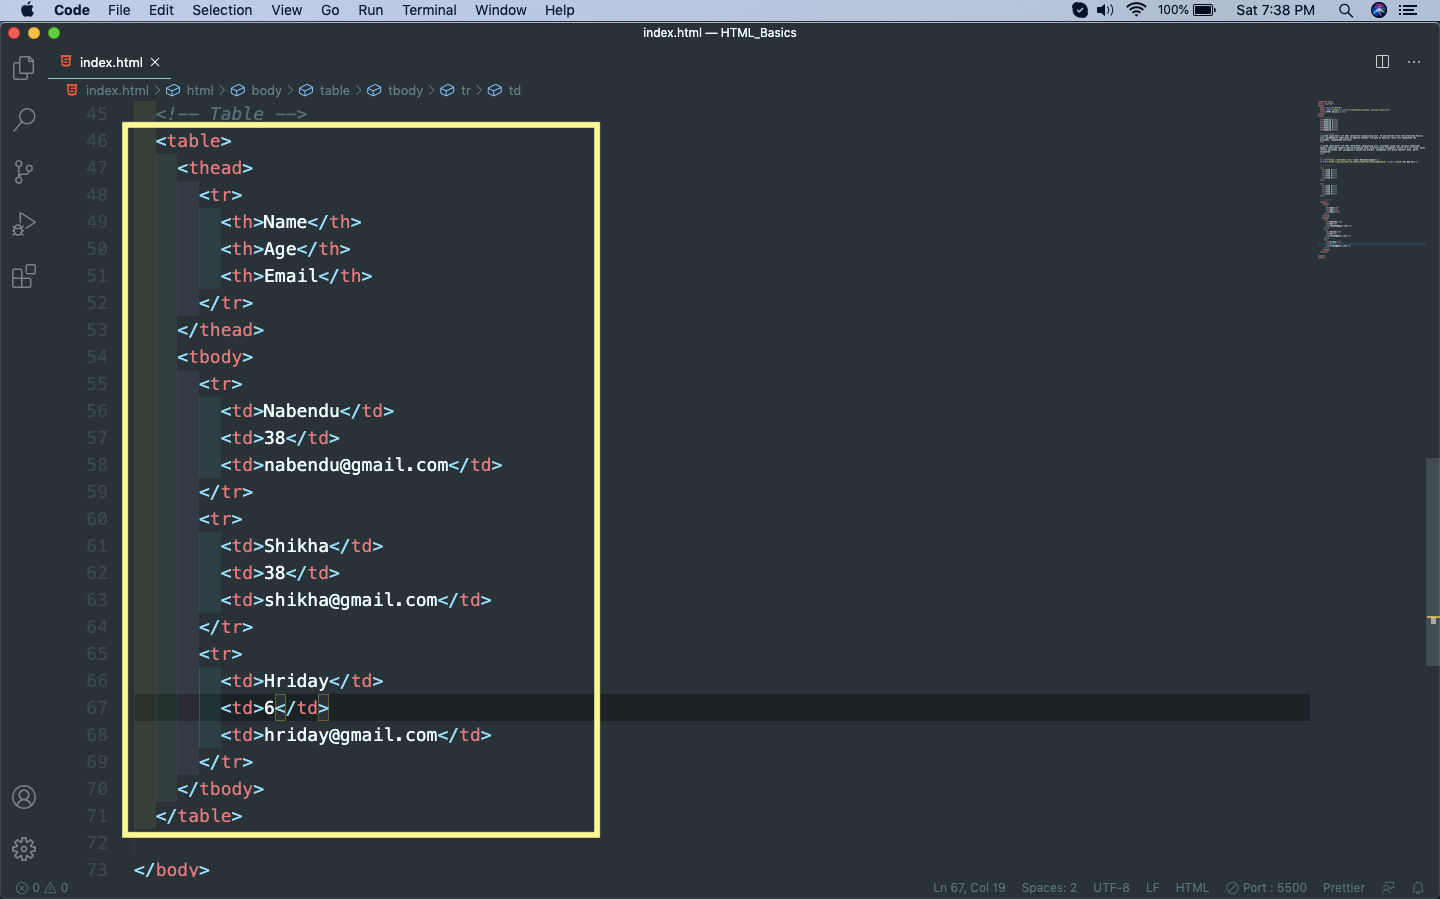Click the Name table header text

point(285,222)
